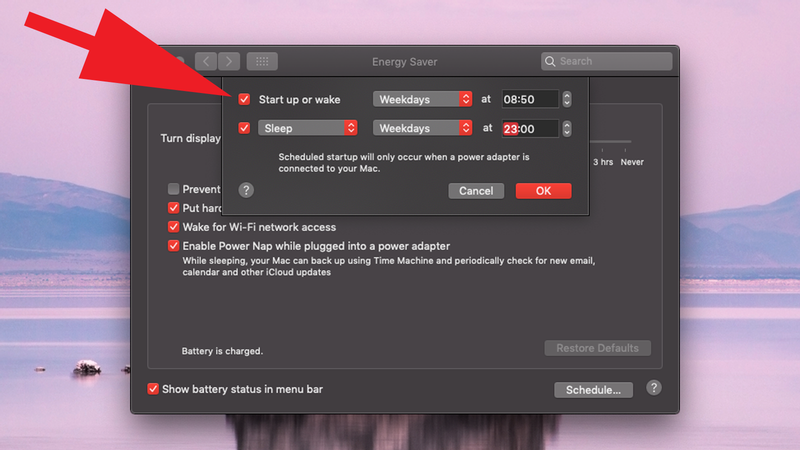Open the Schedule... button
Viewport: 800px width, 450px height.
pyautogui.click(x=593, y=390)
